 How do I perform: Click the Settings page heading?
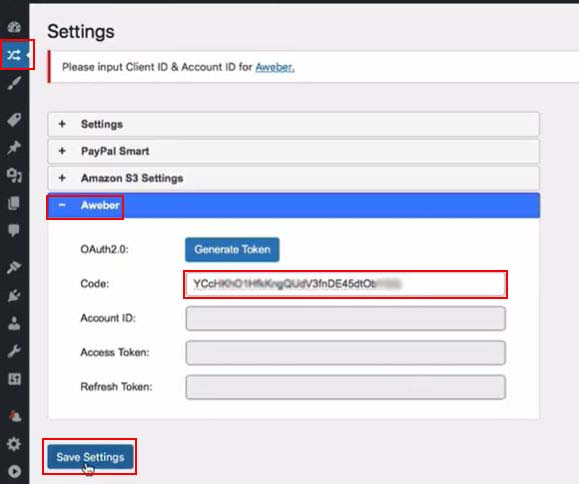[x=81, y=31]
